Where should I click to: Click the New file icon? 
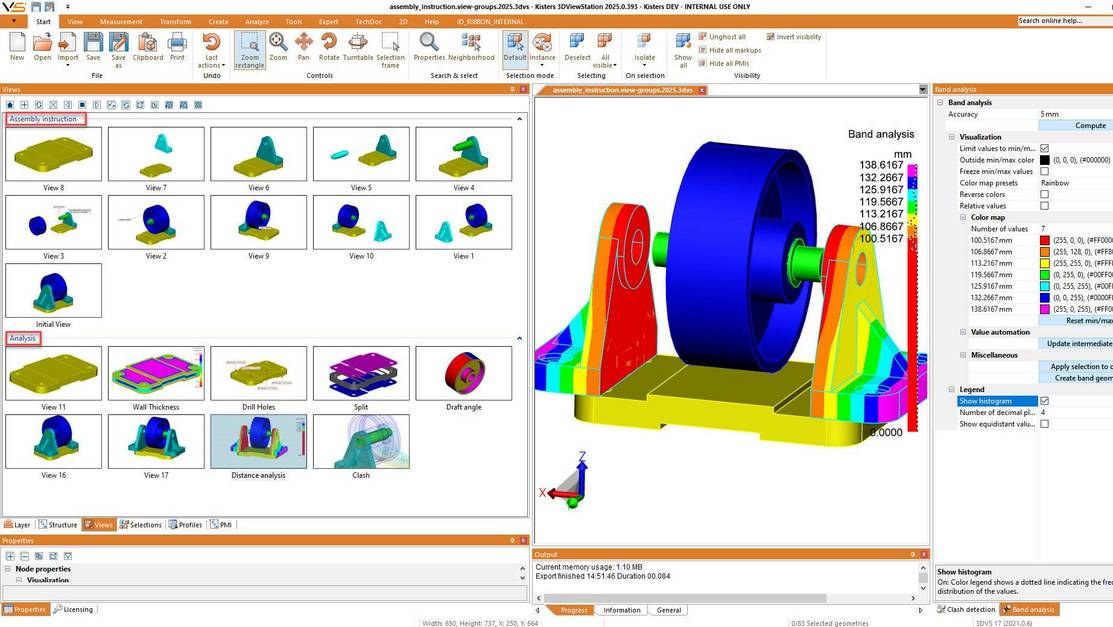(x=17, y=47)
